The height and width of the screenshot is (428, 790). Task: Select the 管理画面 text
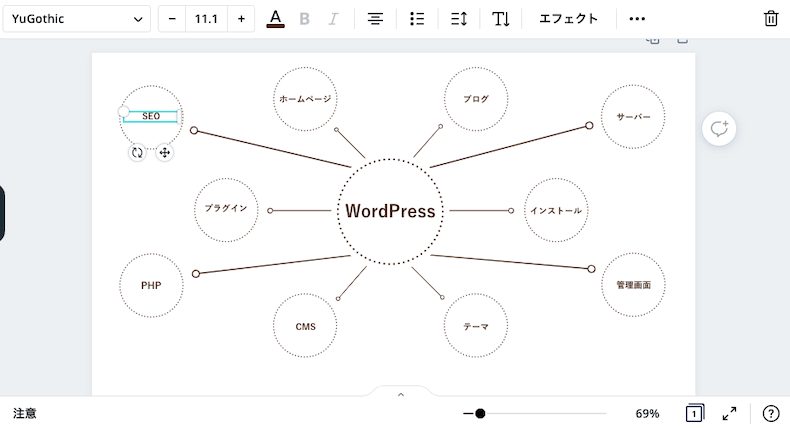coord(633,285)
